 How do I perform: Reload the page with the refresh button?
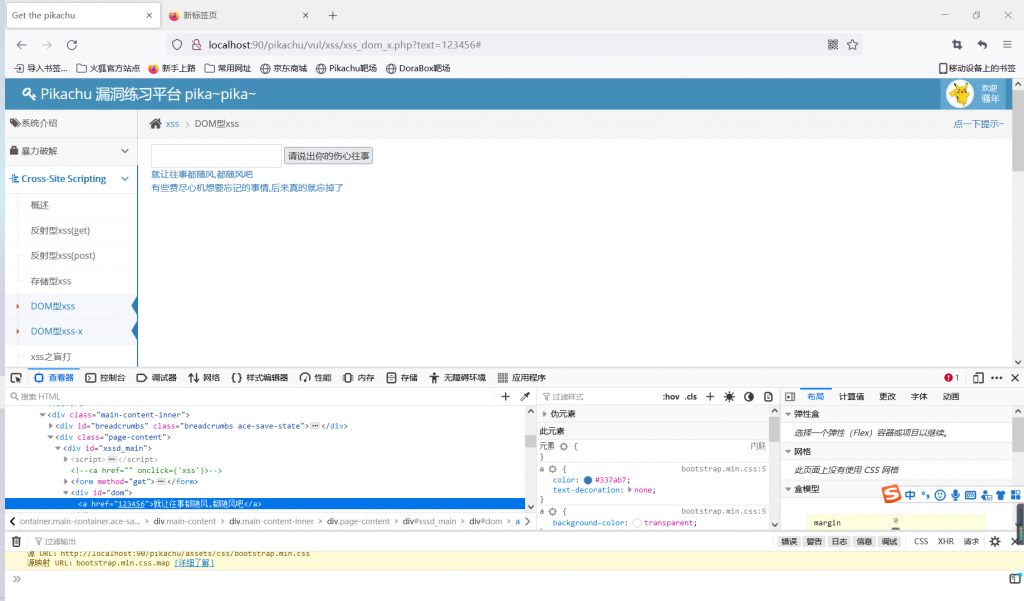pos(72,45)
